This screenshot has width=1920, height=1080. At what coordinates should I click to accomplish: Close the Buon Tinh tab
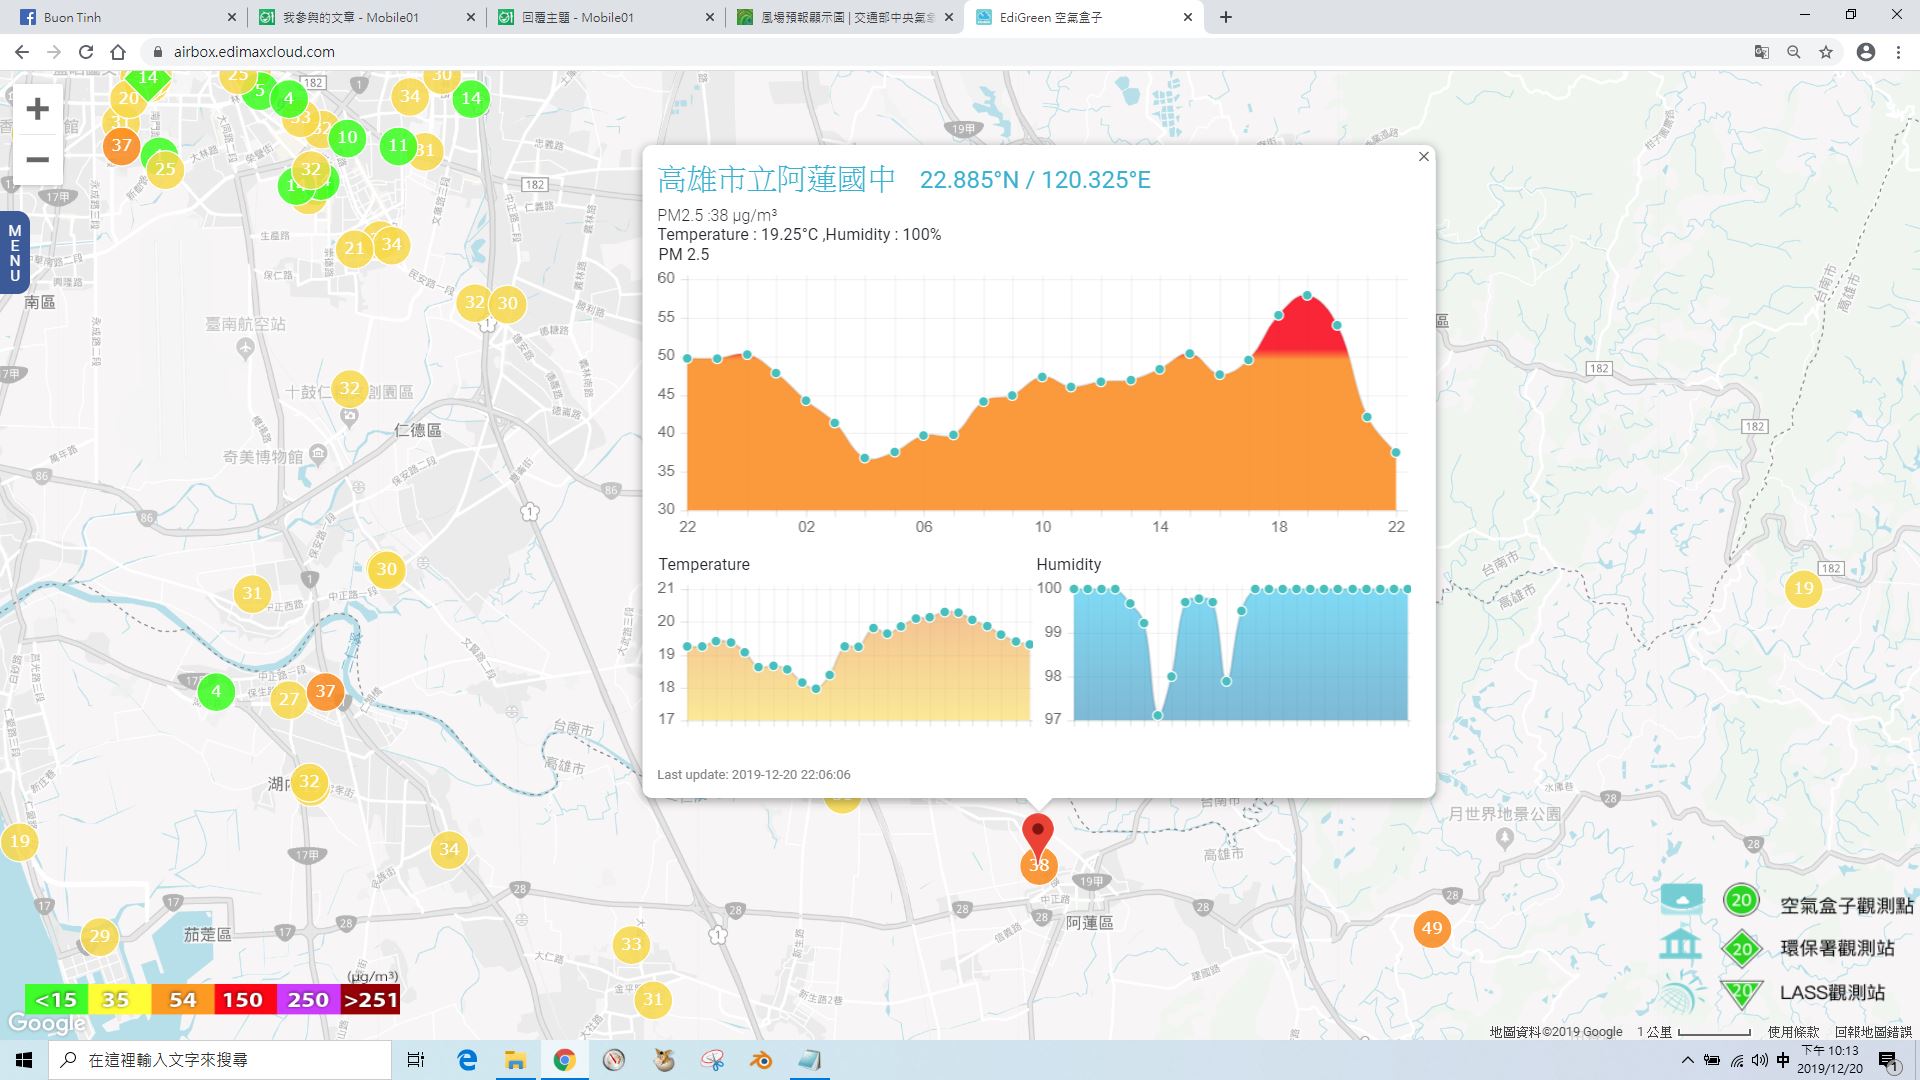[x=232, y=17]
